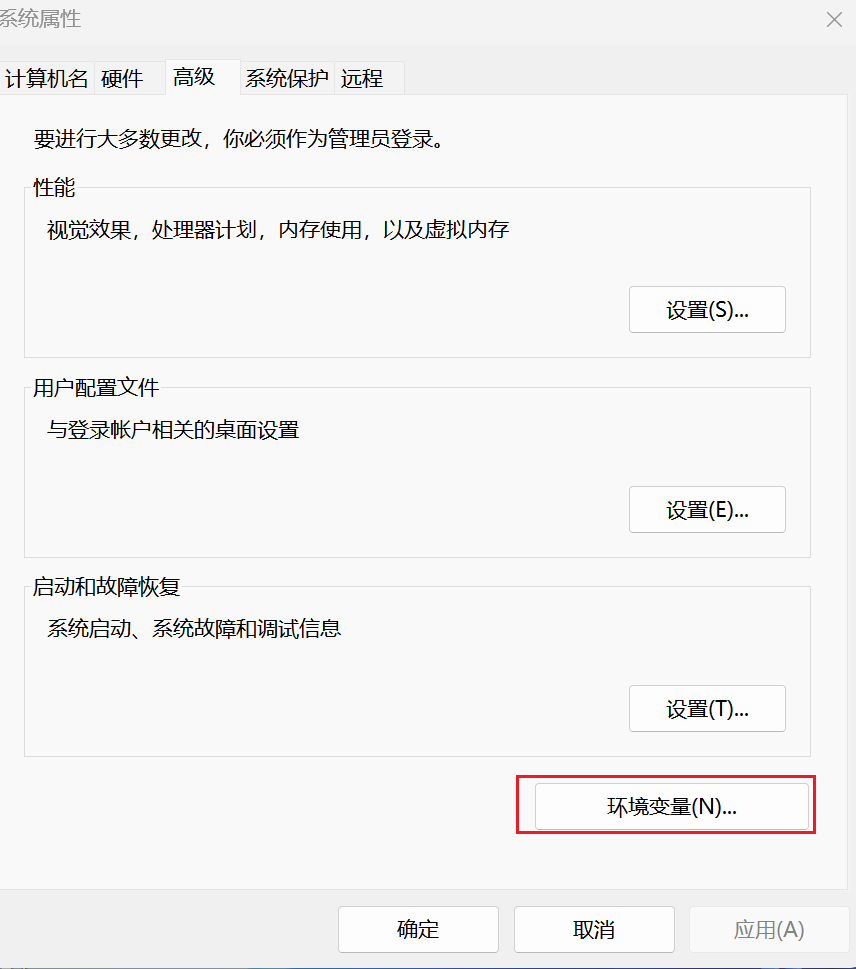Image resolution: width=856 pixels, height=969 pixels.
Task: Click the 环境变量(N)... button
Action: click(x=672, y=806)
